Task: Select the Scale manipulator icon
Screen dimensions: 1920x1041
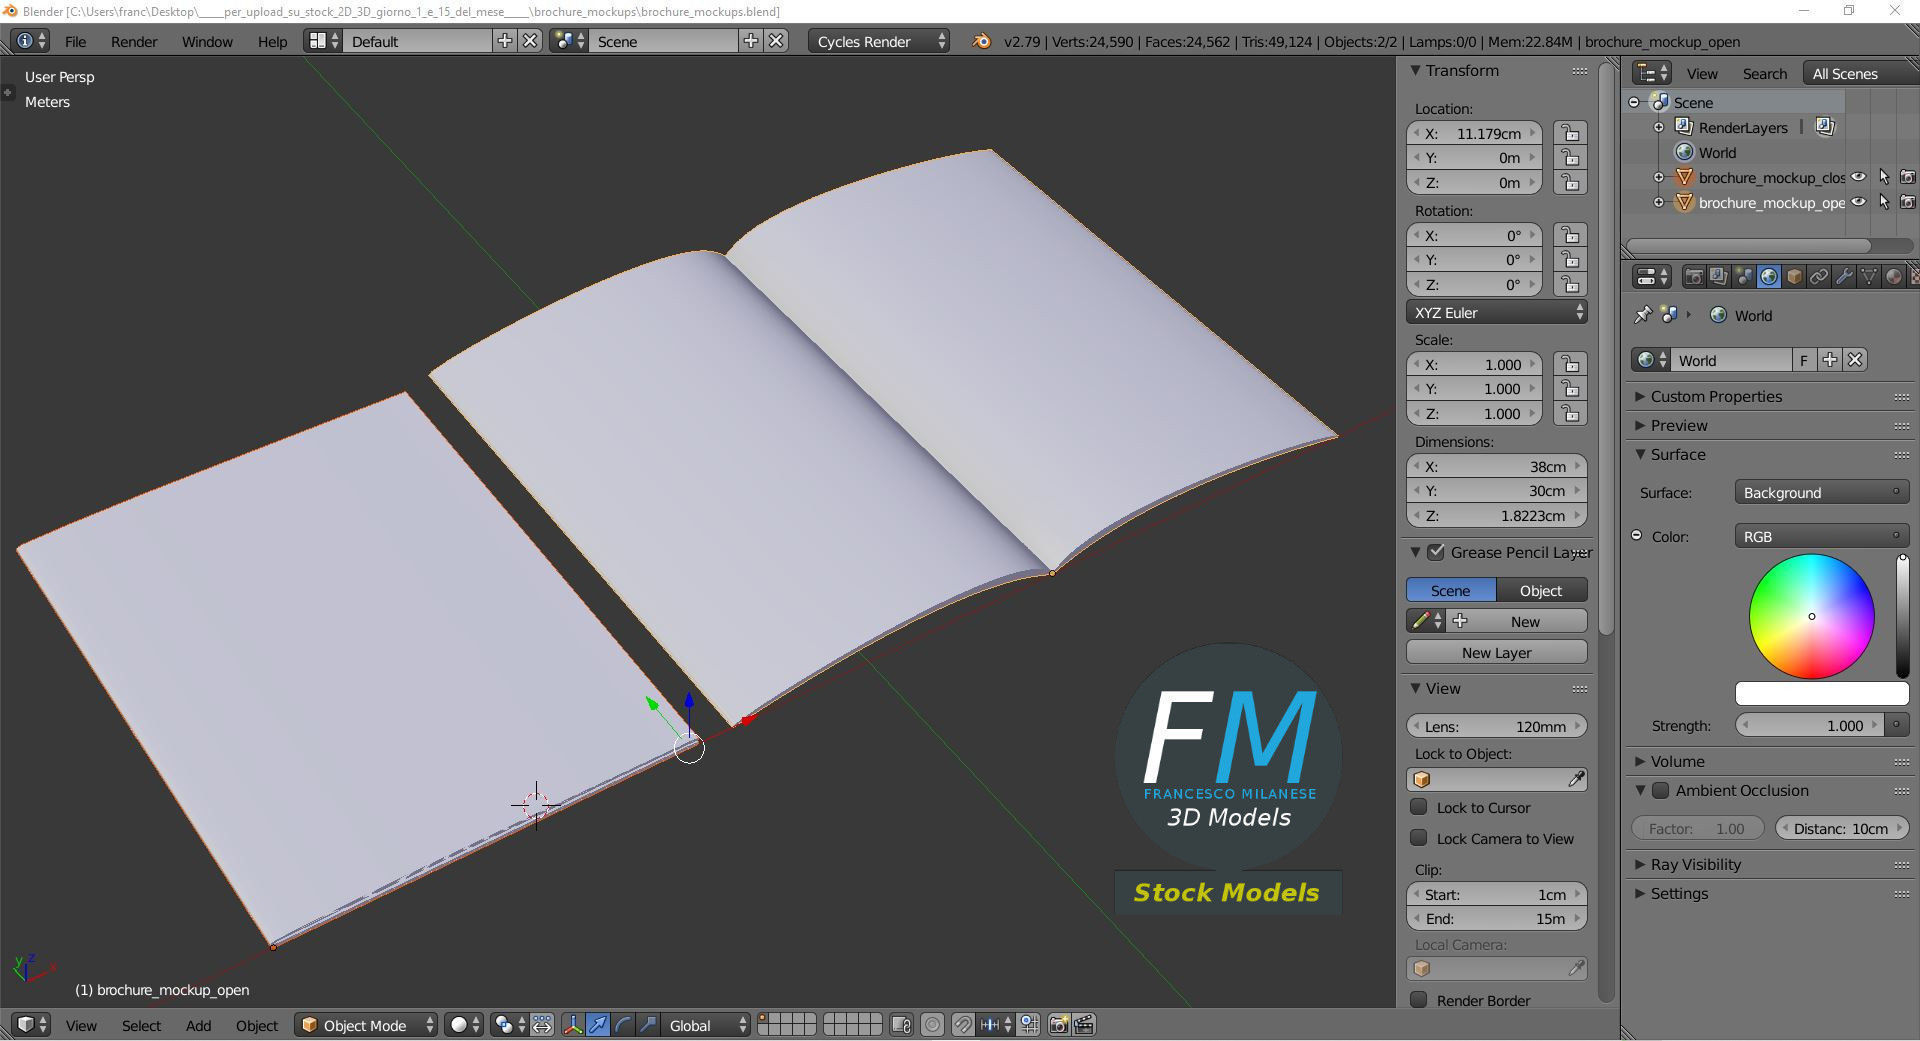Action: [648, 1025]
